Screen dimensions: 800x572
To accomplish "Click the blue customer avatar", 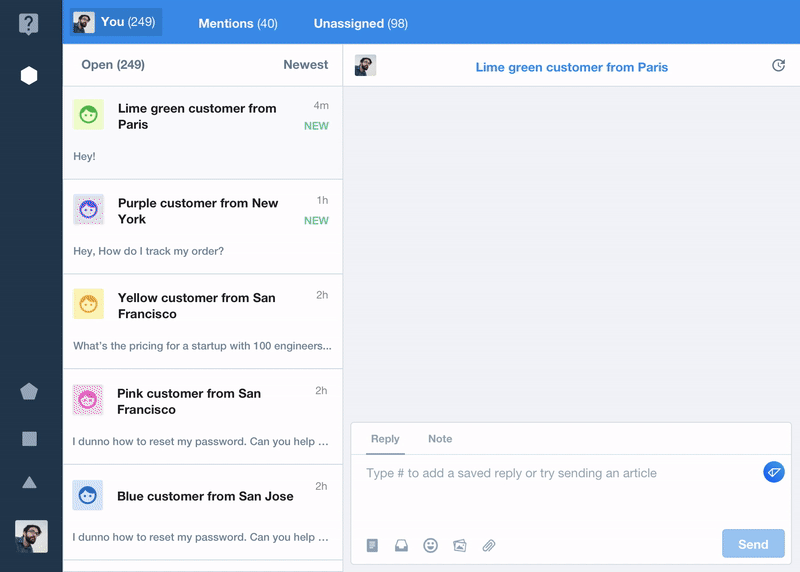I will coord(87,495).
